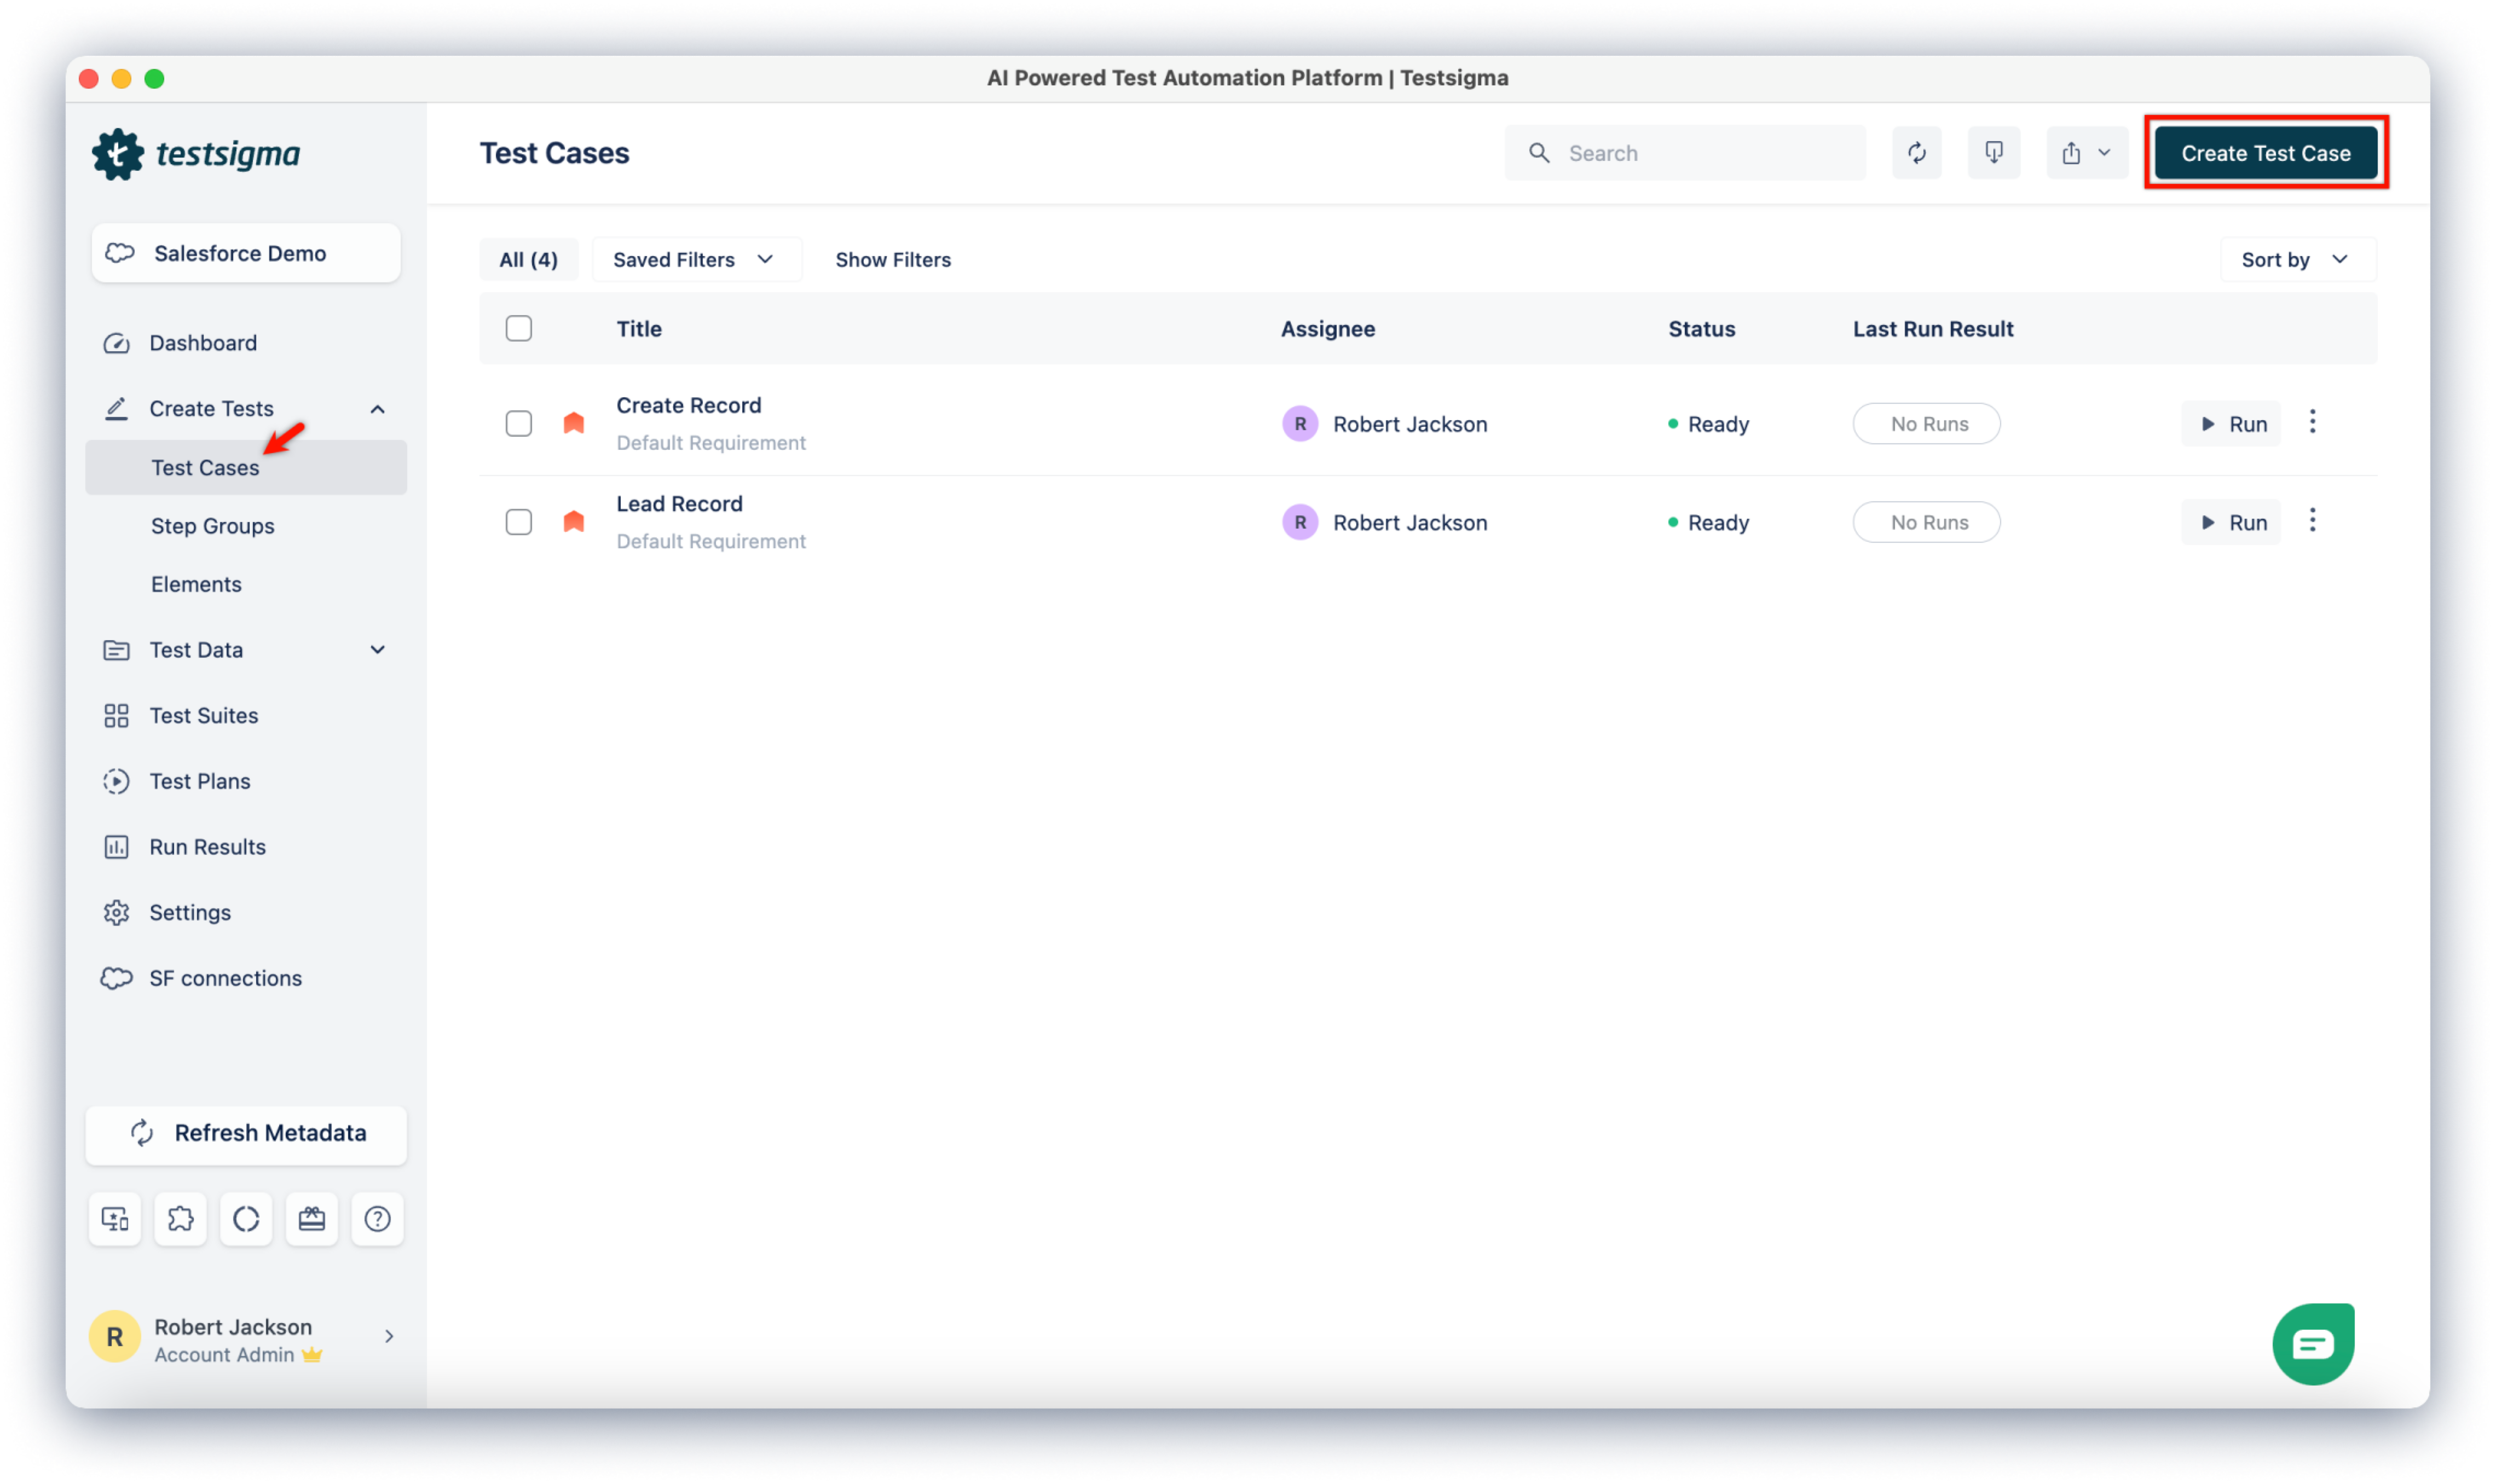The image size is (2496, 1484).
Task: Click the orange flag on Lead Record
Action: coord(574,521)
